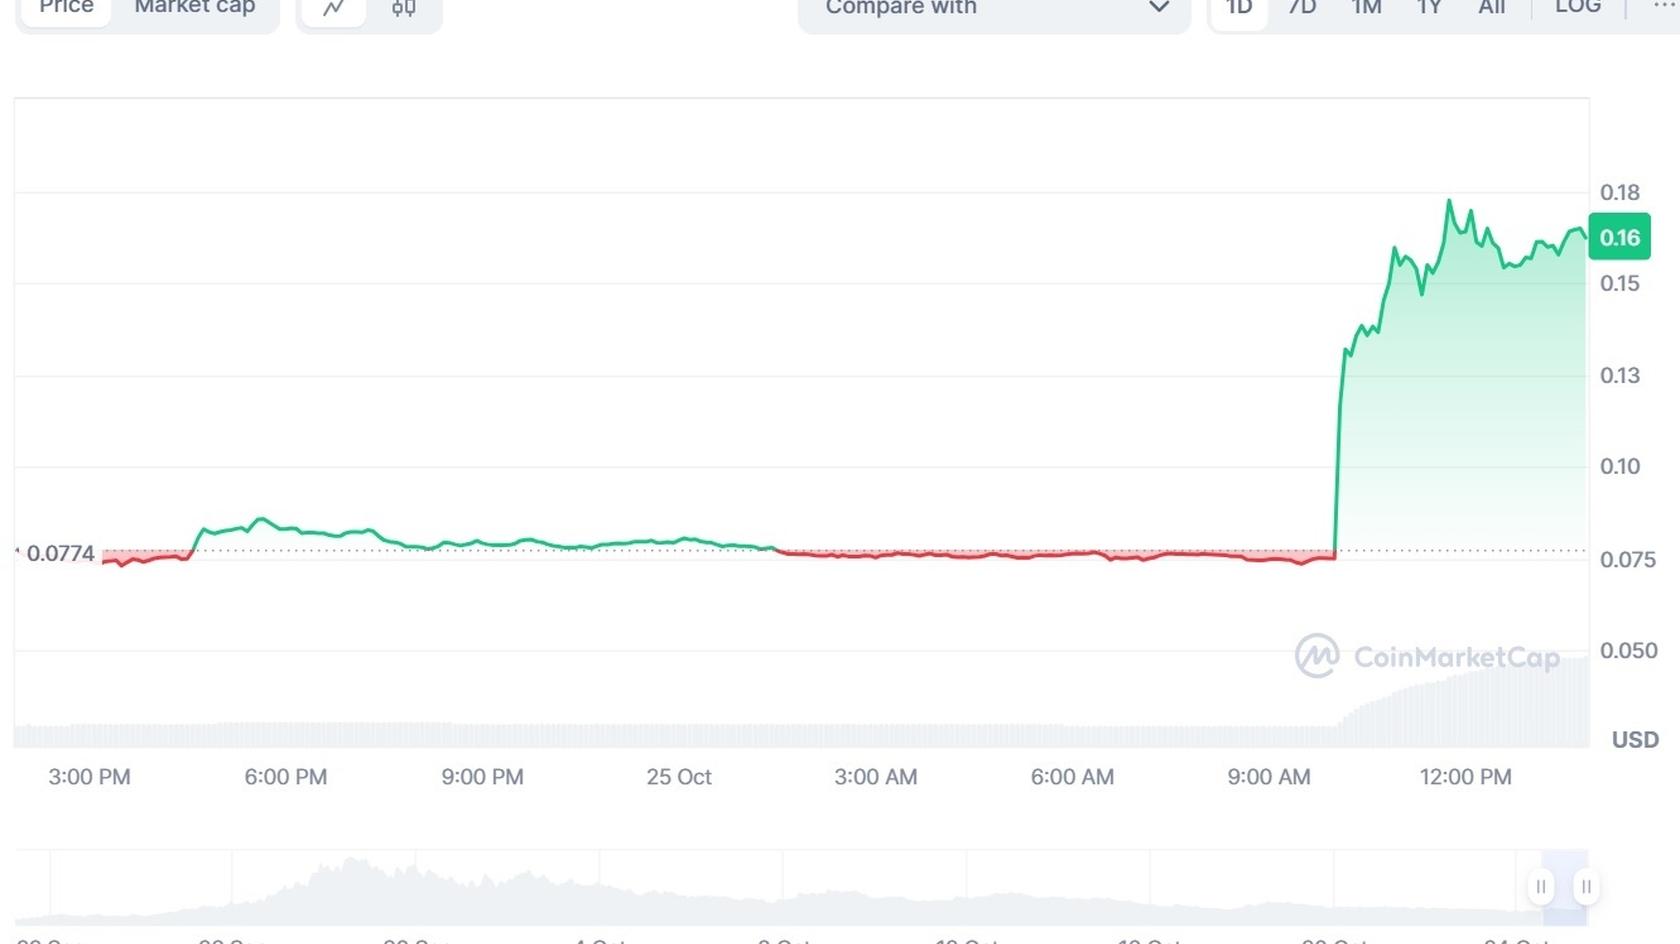Select the candlestick chart icon

click(x=404, y=8)
